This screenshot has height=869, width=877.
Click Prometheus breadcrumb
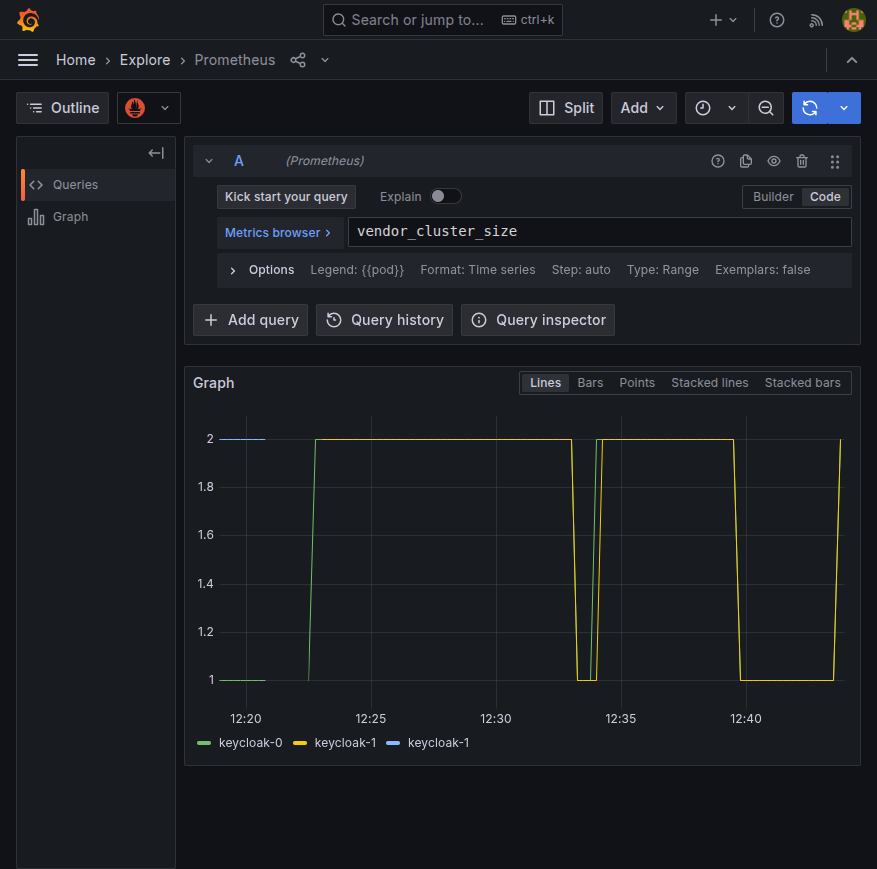click(235, 60)
